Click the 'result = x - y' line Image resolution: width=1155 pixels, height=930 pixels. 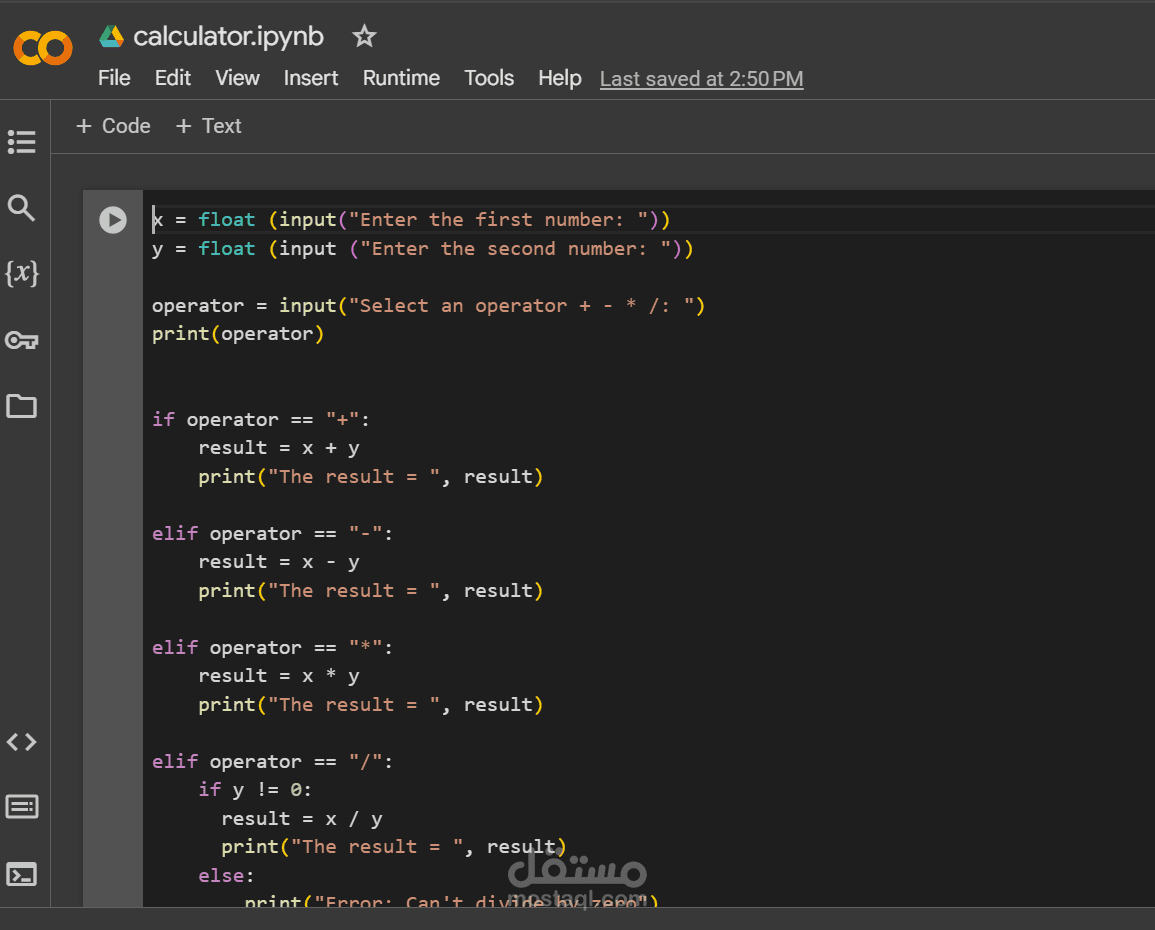pyautogui.click(x=278, y=562)
